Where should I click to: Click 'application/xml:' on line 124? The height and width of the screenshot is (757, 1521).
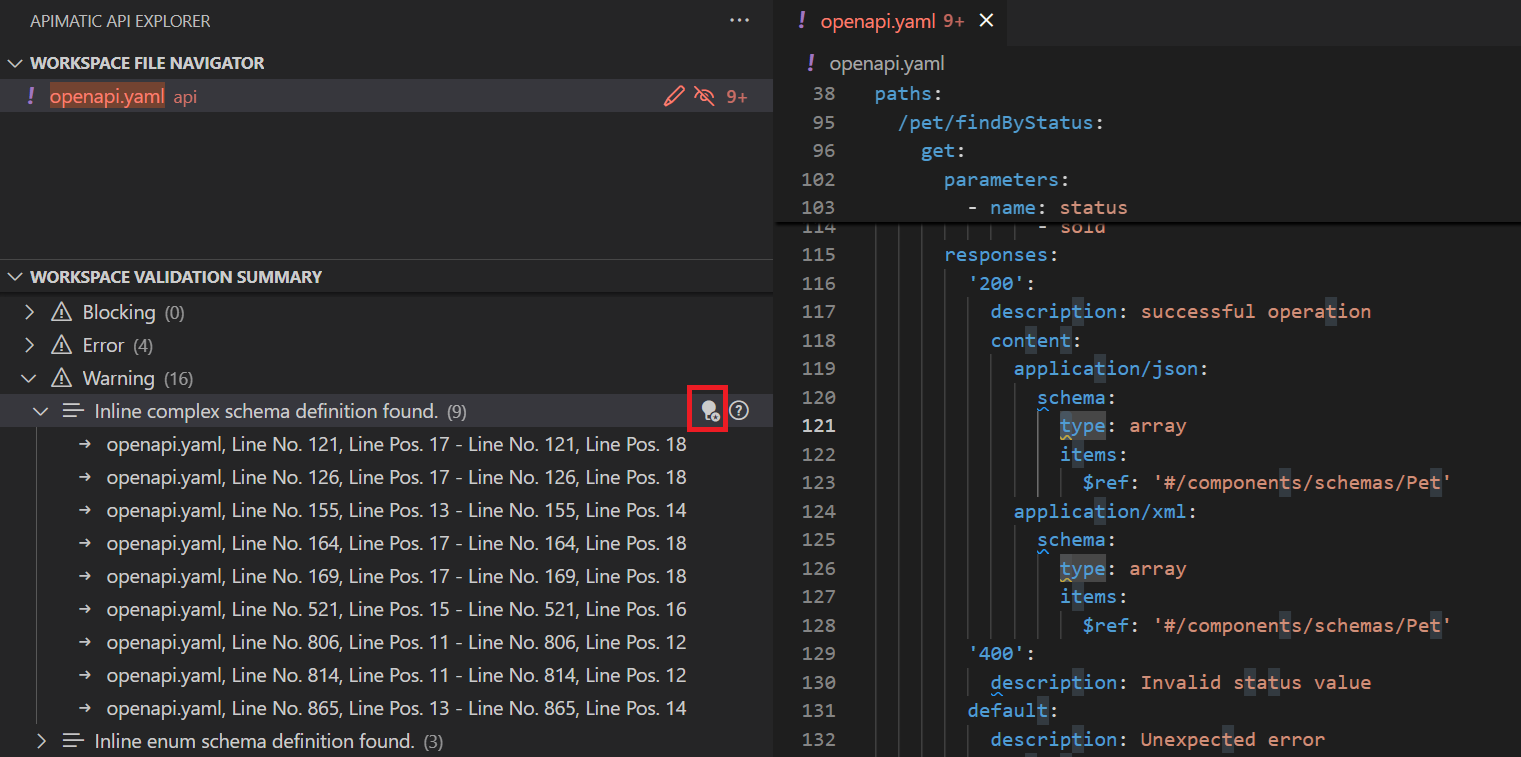pyautogui.click(x=1105, y=511)
